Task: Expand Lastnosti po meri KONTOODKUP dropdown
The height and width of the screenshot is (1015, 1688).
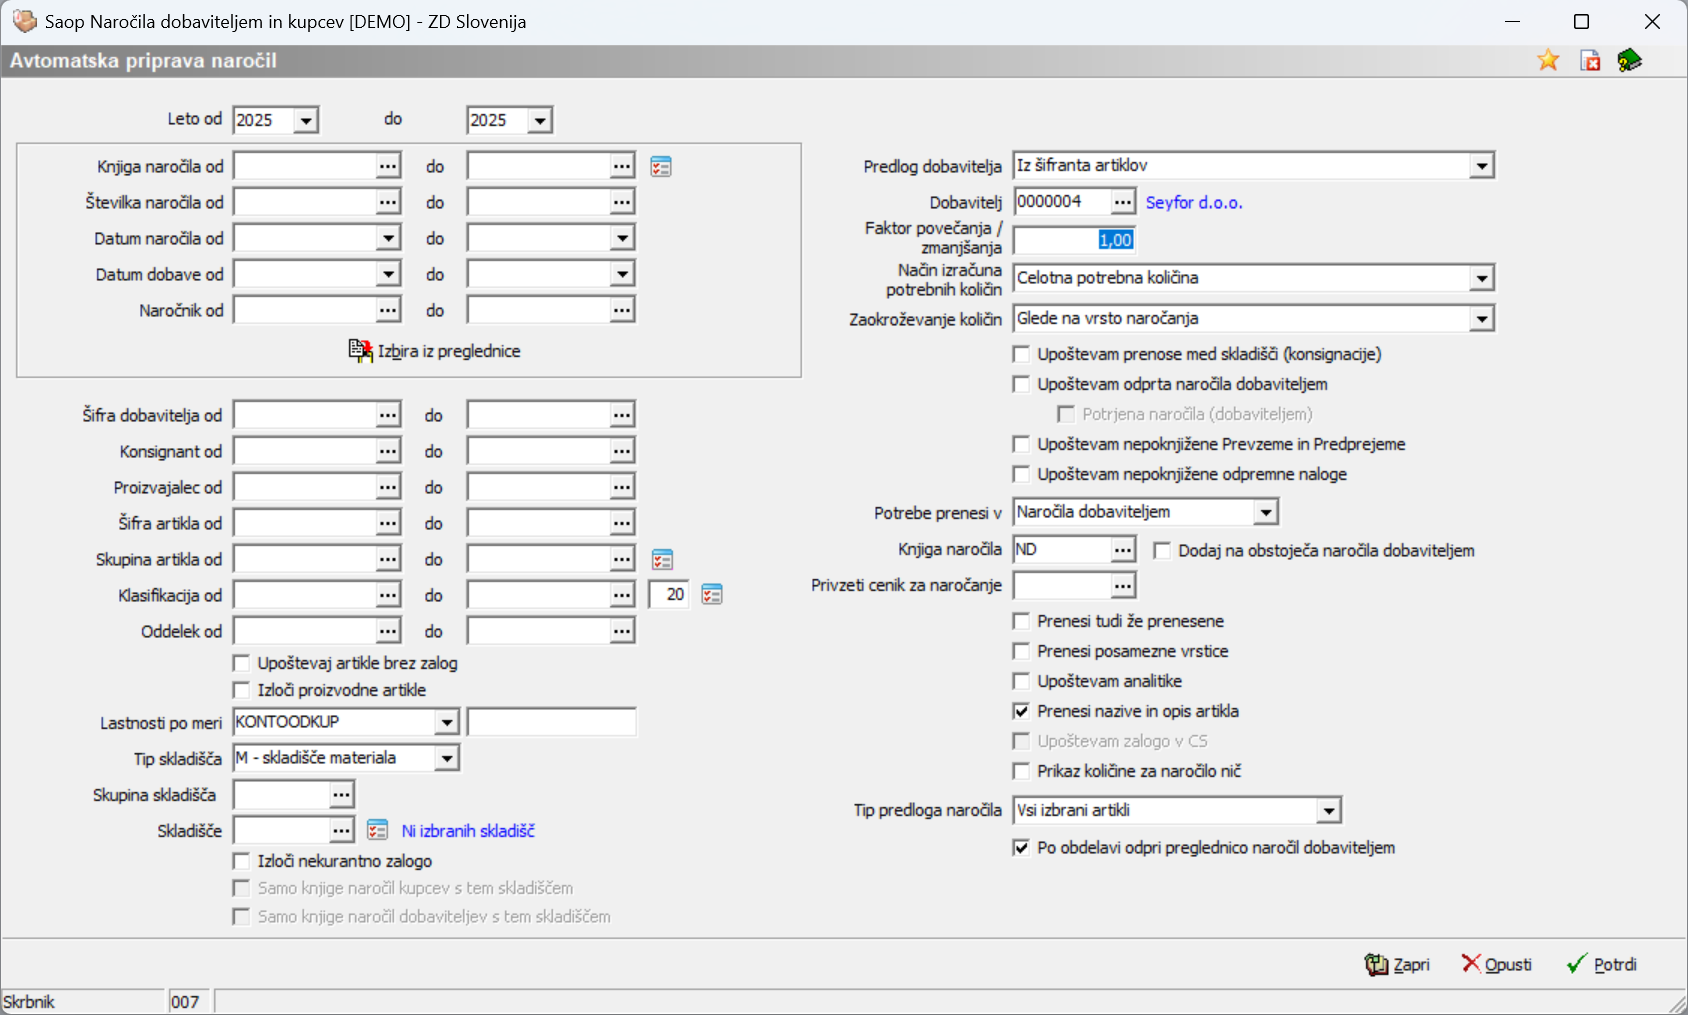Action: coord(447,722)
